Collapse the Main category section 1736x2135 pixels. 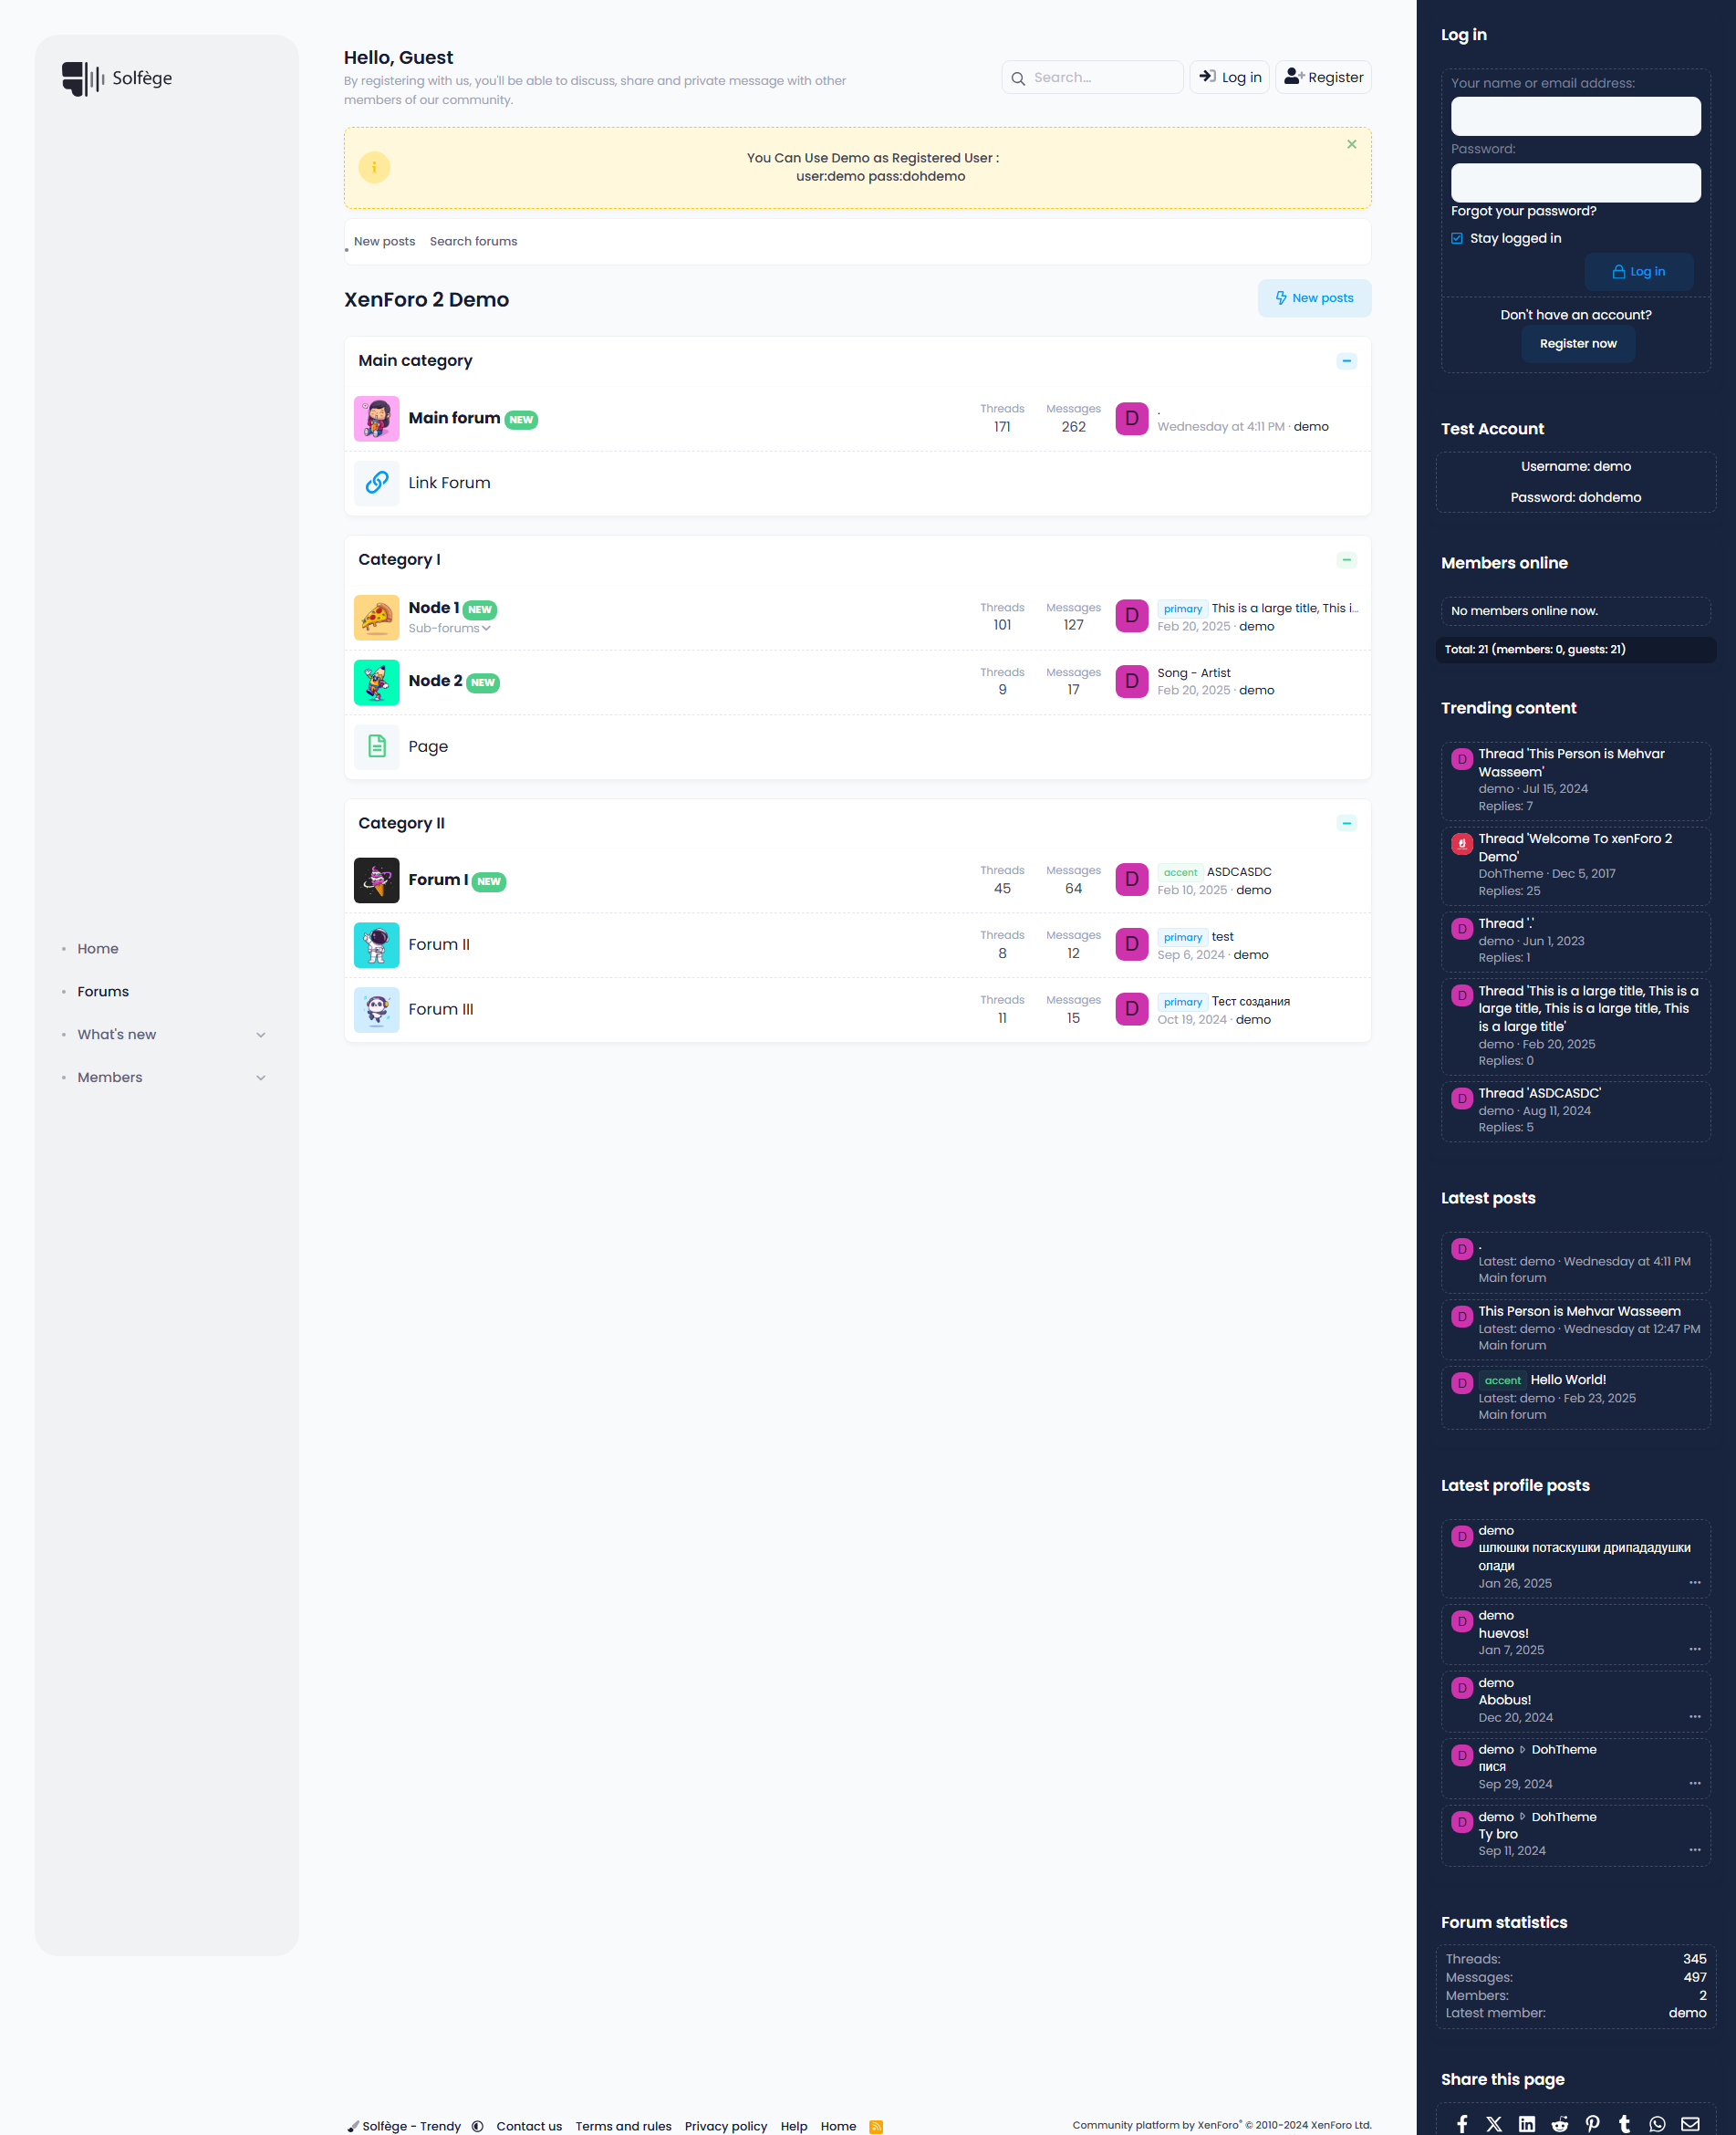click(x=1346, y=361)
